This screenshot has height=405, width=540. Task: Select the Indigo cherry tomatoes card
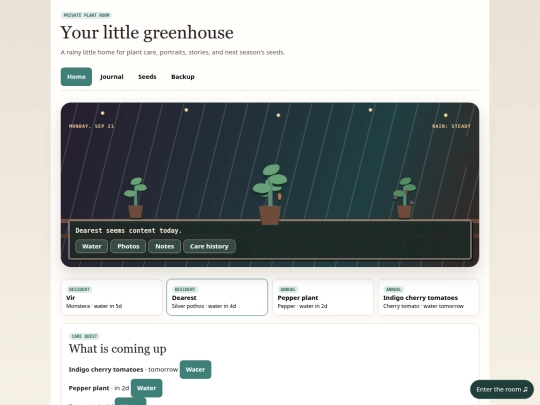coord(428,297)
